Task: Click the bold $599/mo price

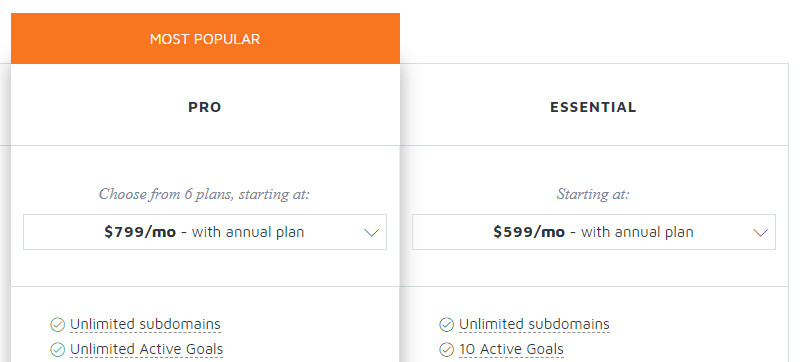Action: coord(529,232)
